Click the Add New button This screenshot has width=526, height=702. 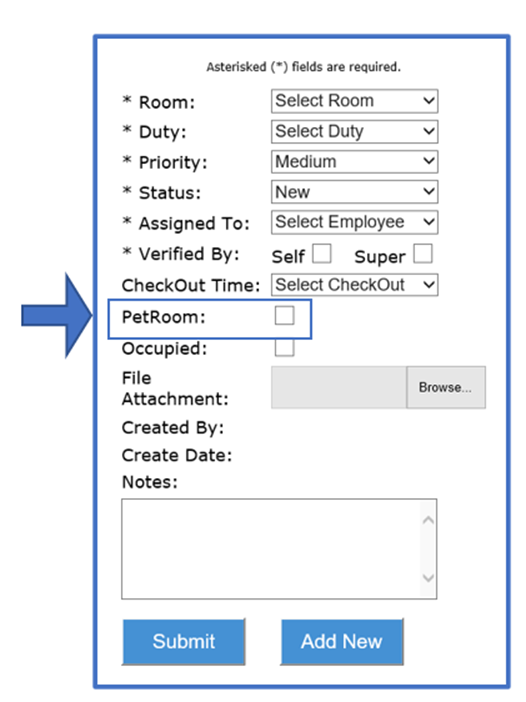[342, 642]
